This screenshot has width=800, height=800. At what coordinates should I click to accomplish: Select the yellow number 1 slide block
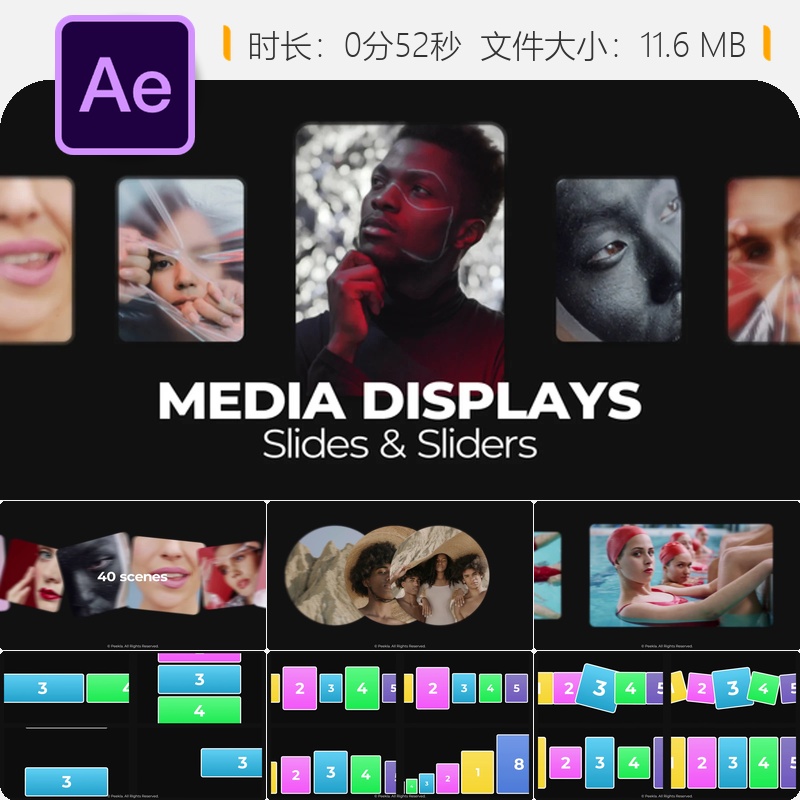tap(477, 772)
